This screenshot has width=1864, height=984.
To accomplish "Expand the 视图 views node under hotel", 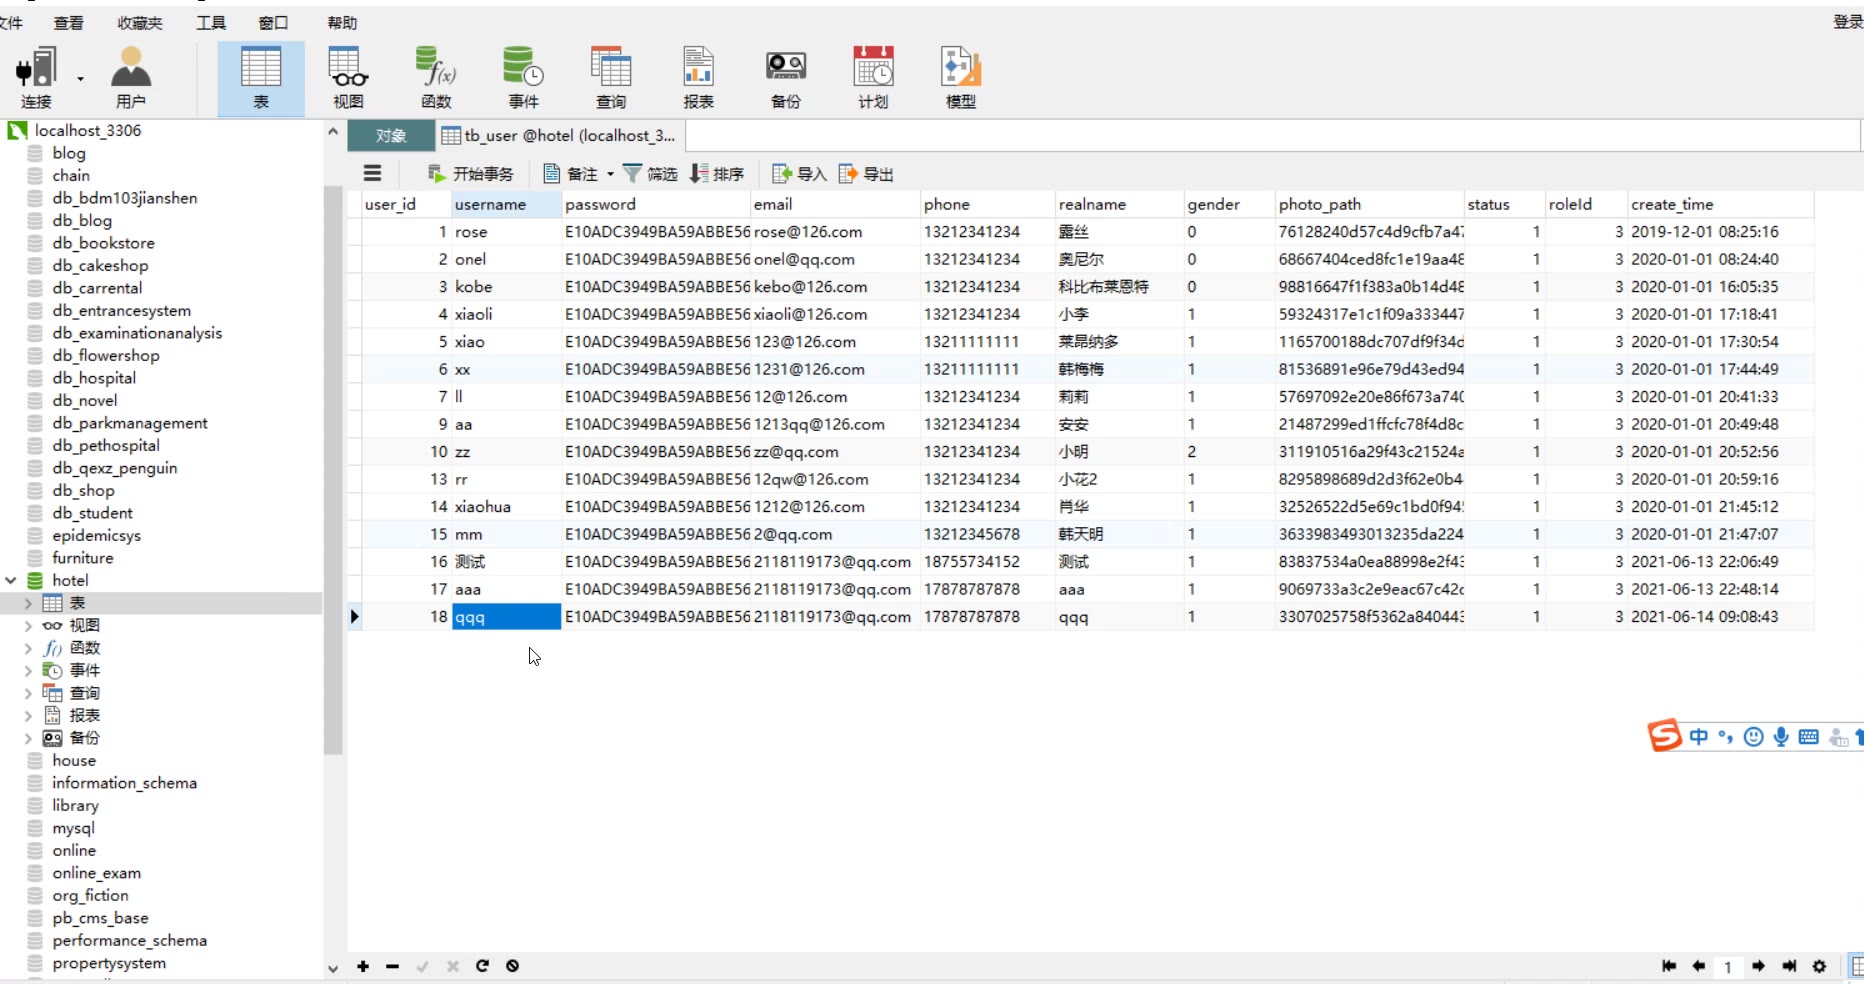I will pos(28,625).
